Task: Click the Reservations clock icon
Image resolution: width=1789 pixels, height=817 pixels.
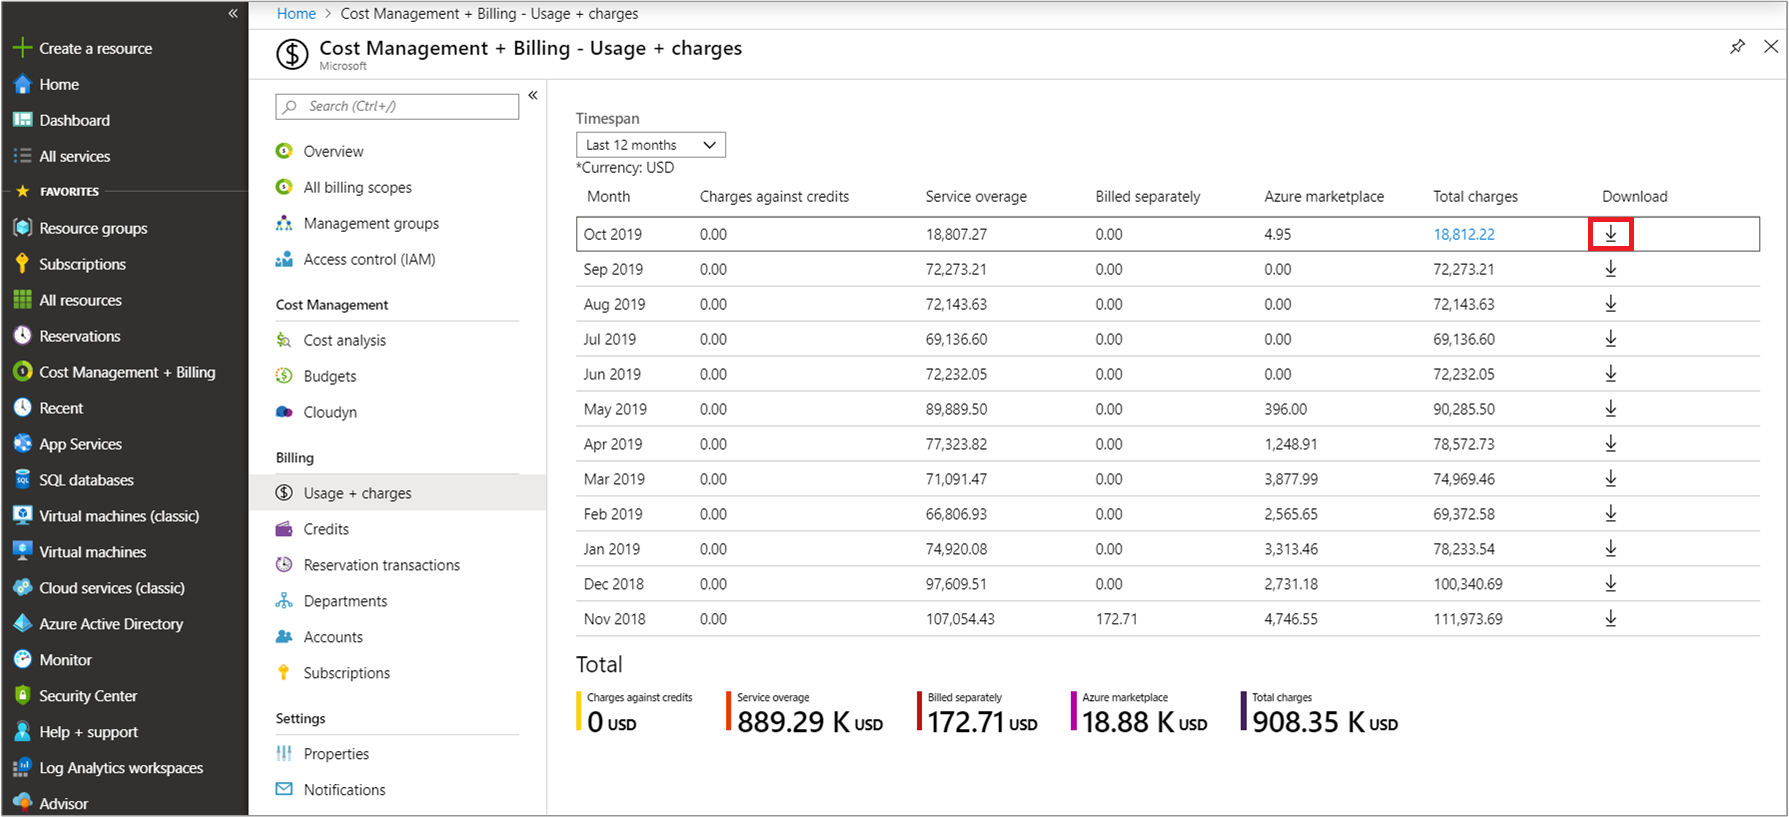Action: (x=22, y=336)
